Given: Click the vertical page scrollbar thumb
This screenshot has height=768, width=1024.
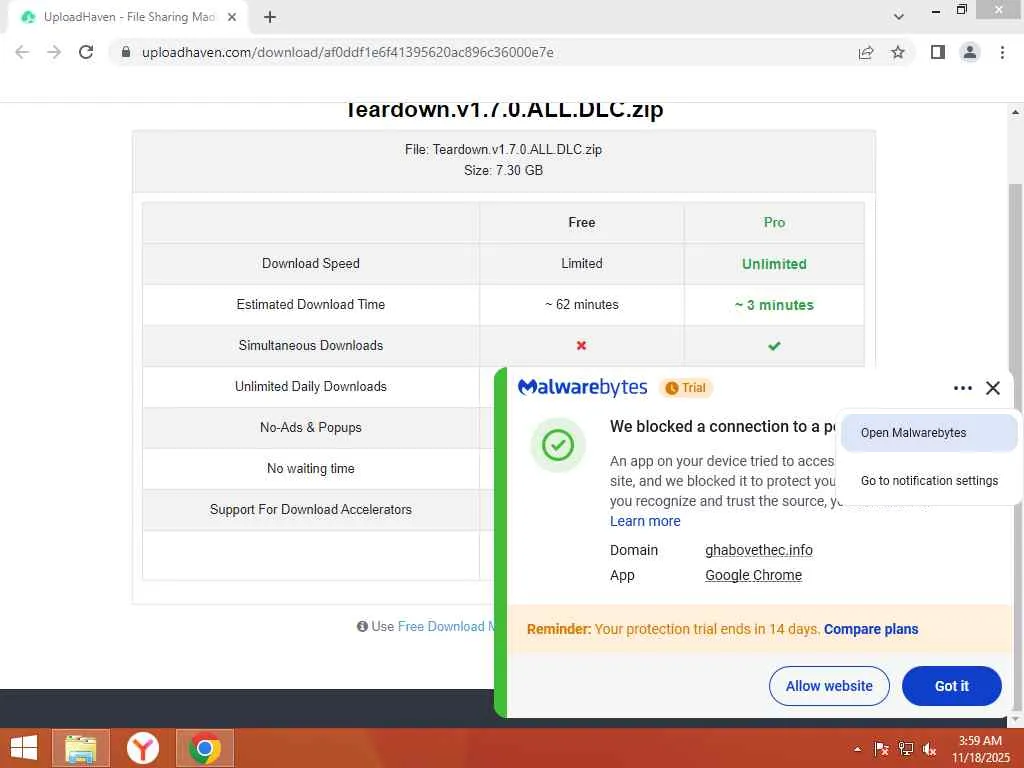Looking at the screenshot, I should 1016,274.
